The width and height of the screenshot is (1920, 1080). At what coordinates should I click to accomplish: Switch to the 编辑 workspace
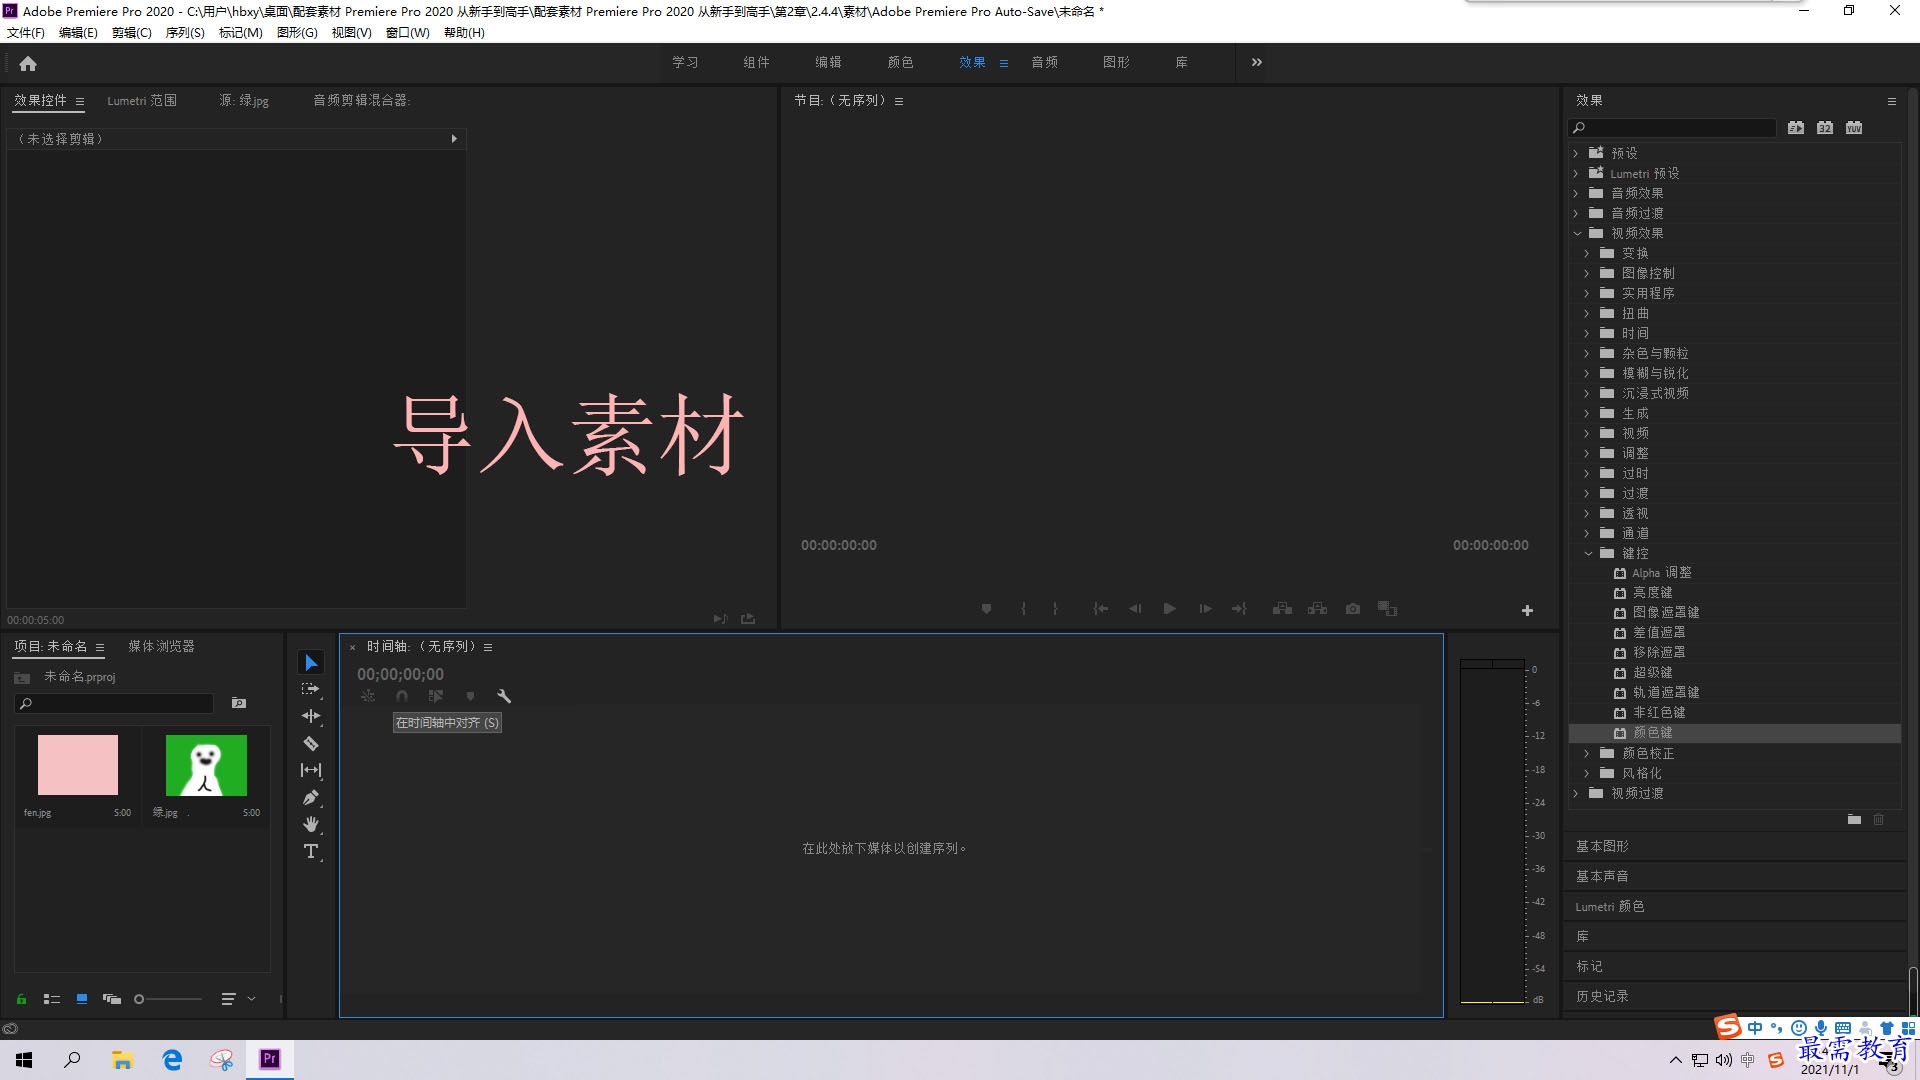click(828, 62)
